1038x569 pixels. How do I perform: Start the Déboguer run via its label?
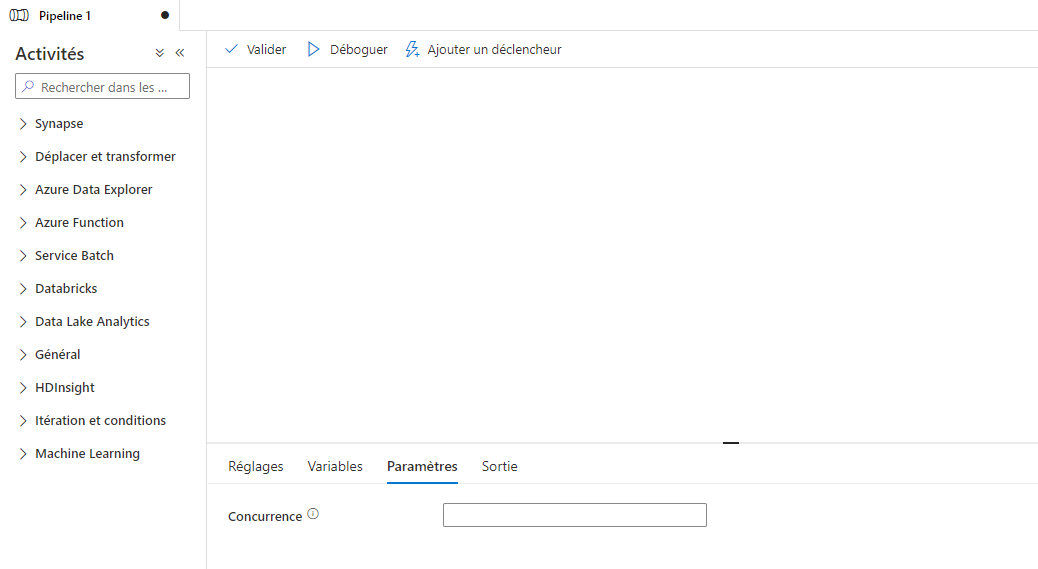click(359, 50)
